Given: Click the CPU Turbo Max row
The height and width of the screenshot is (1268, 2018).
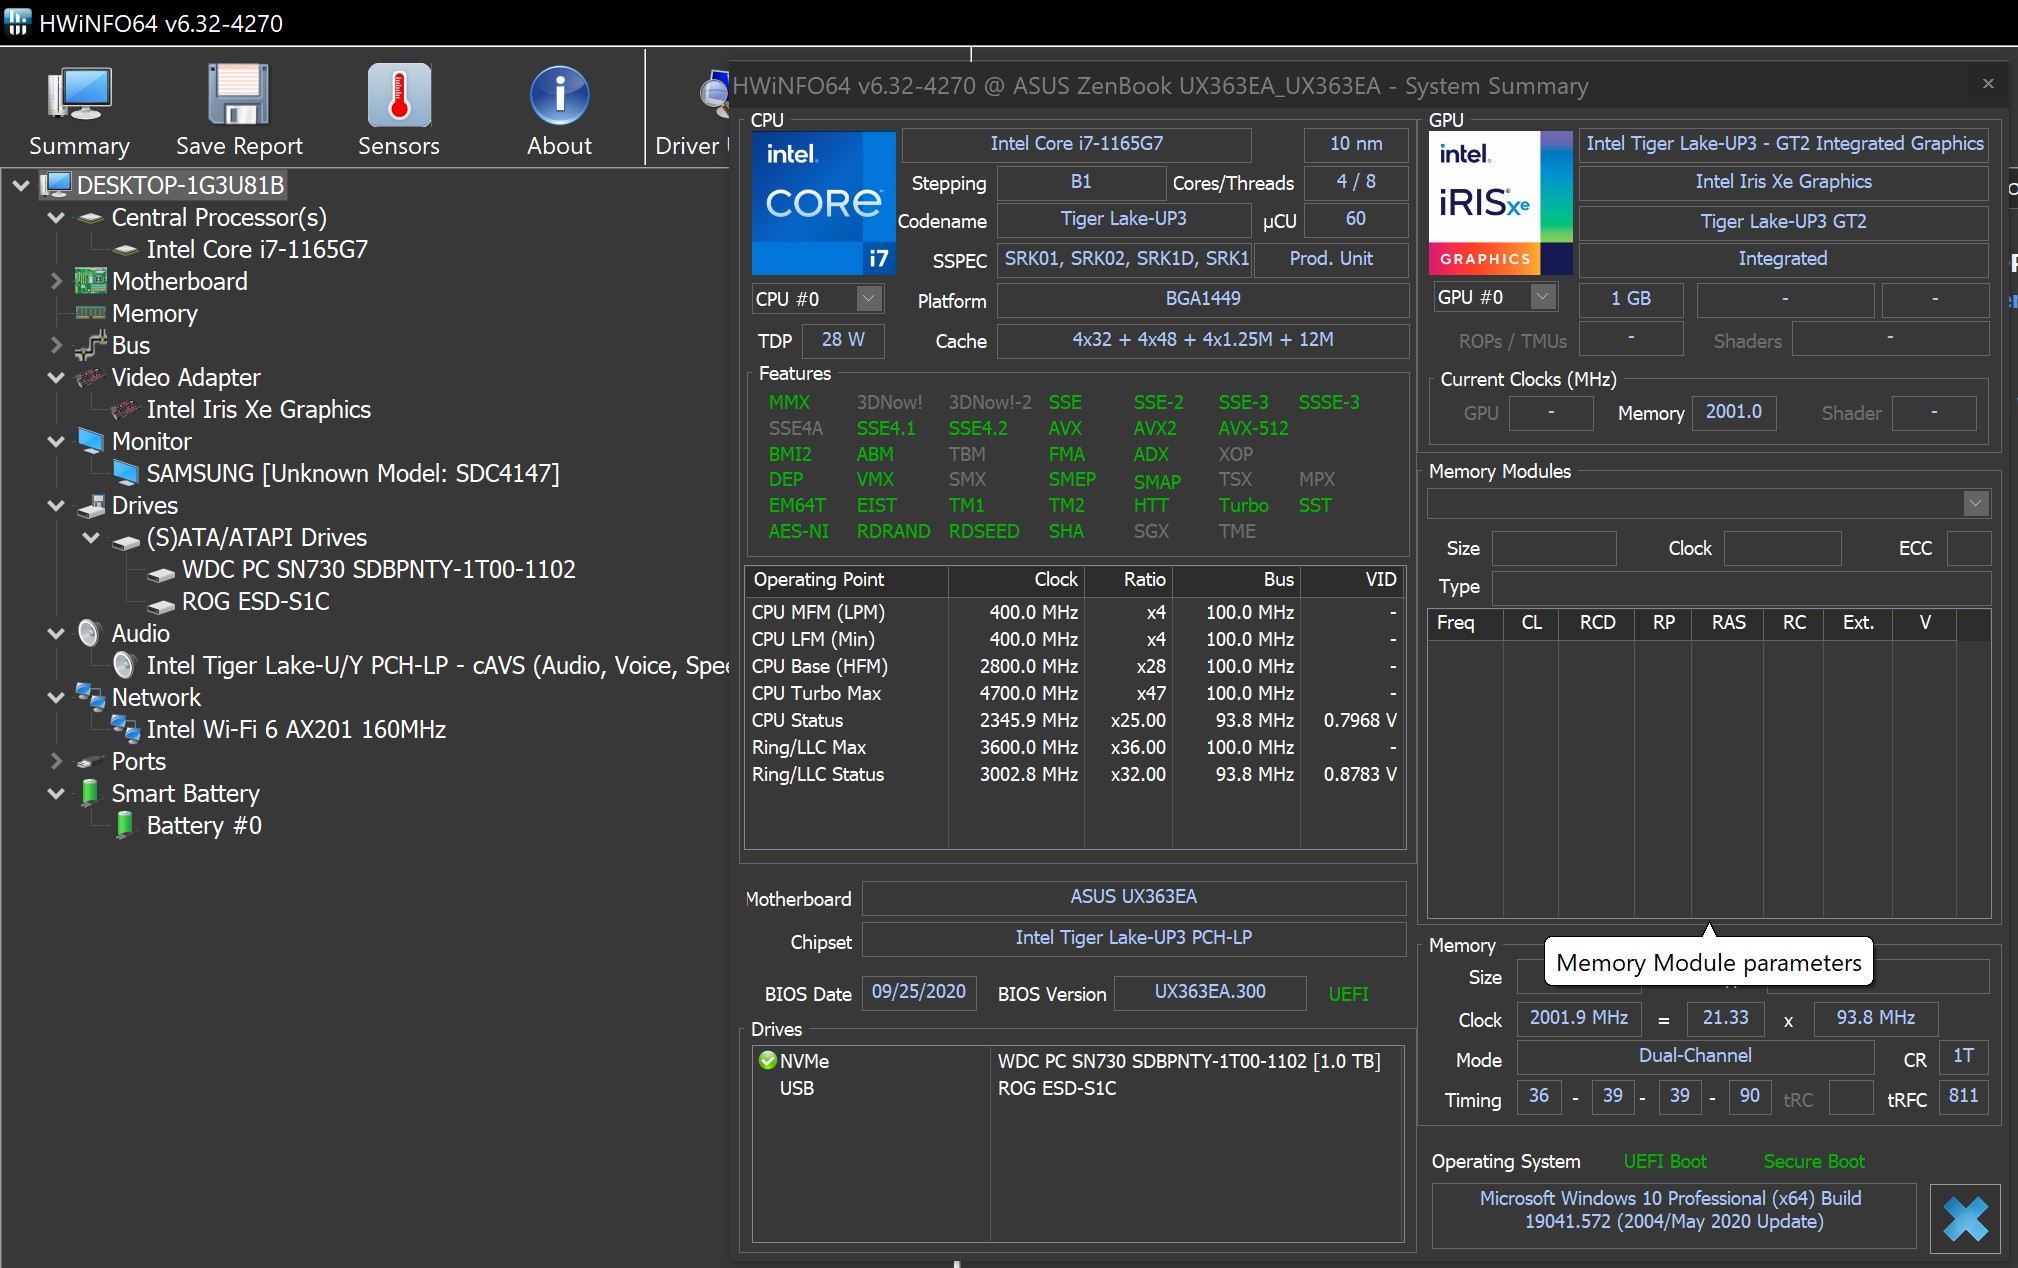Looking at the screenshot, I should tap(1074, 693).
